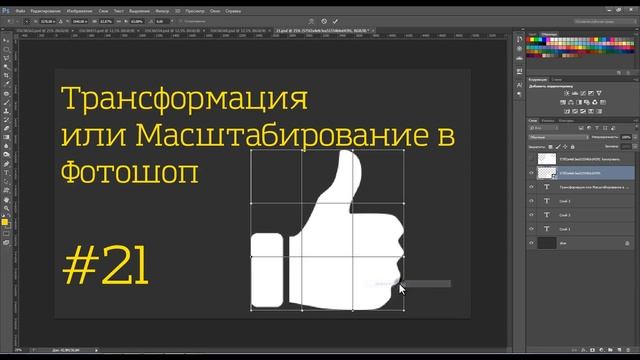Select the Pen tool
The height and width of the screenshot is (360, 640).
coord(6,164)
